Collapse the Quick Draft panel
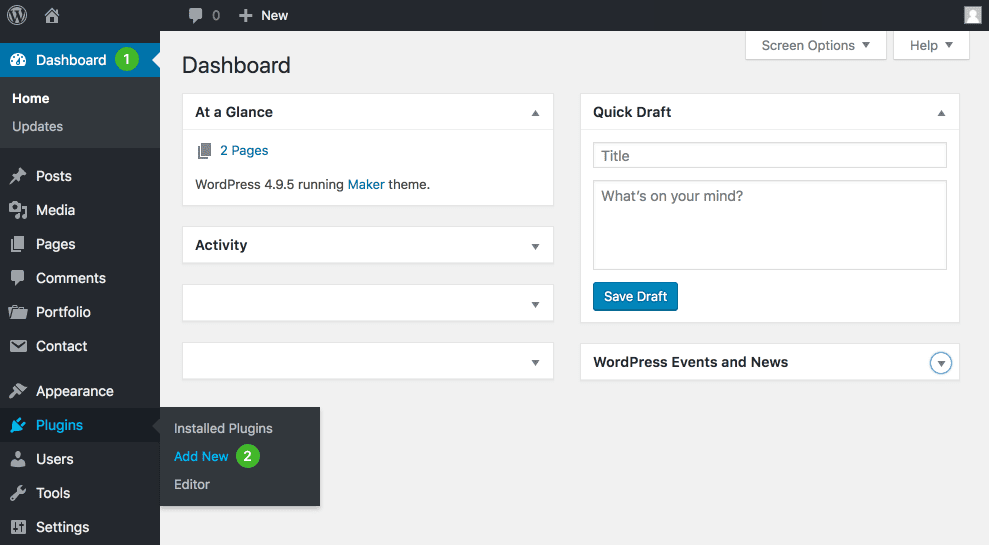The width and height of the screenshot is (989, 545). pos(941,113)
